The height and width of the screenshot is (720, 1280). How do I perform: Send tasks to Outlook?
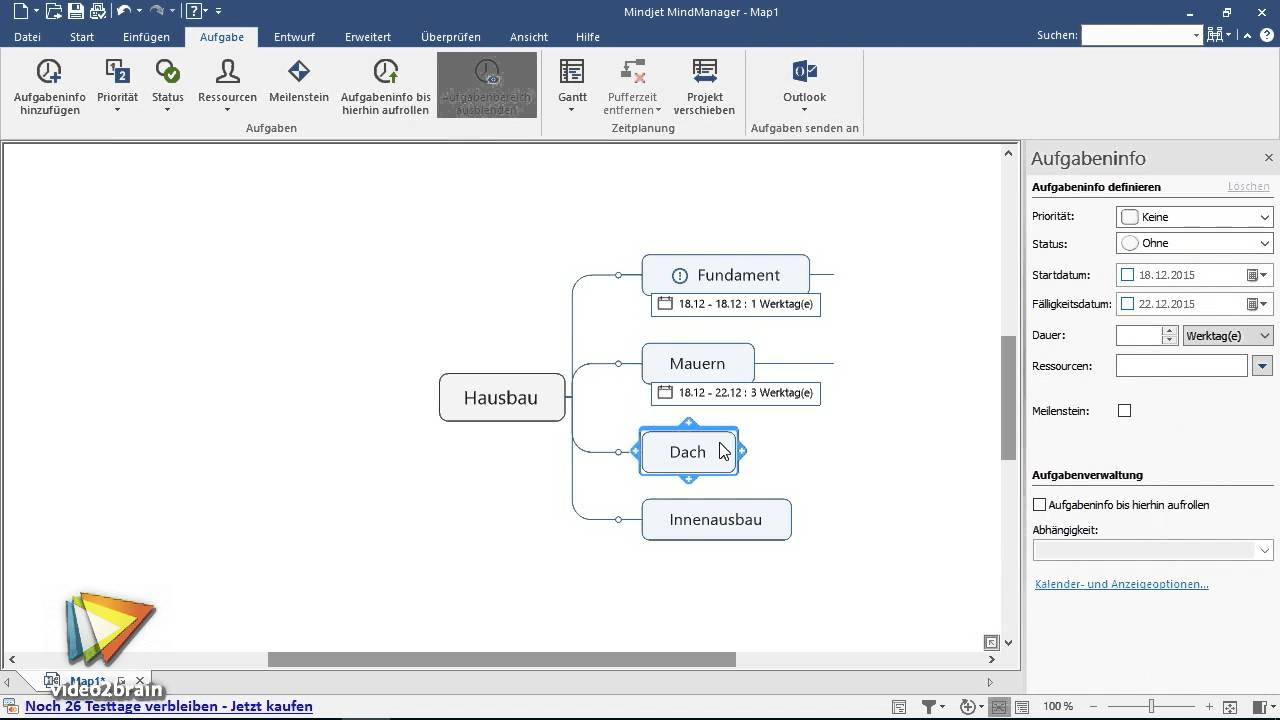point(804,86)
